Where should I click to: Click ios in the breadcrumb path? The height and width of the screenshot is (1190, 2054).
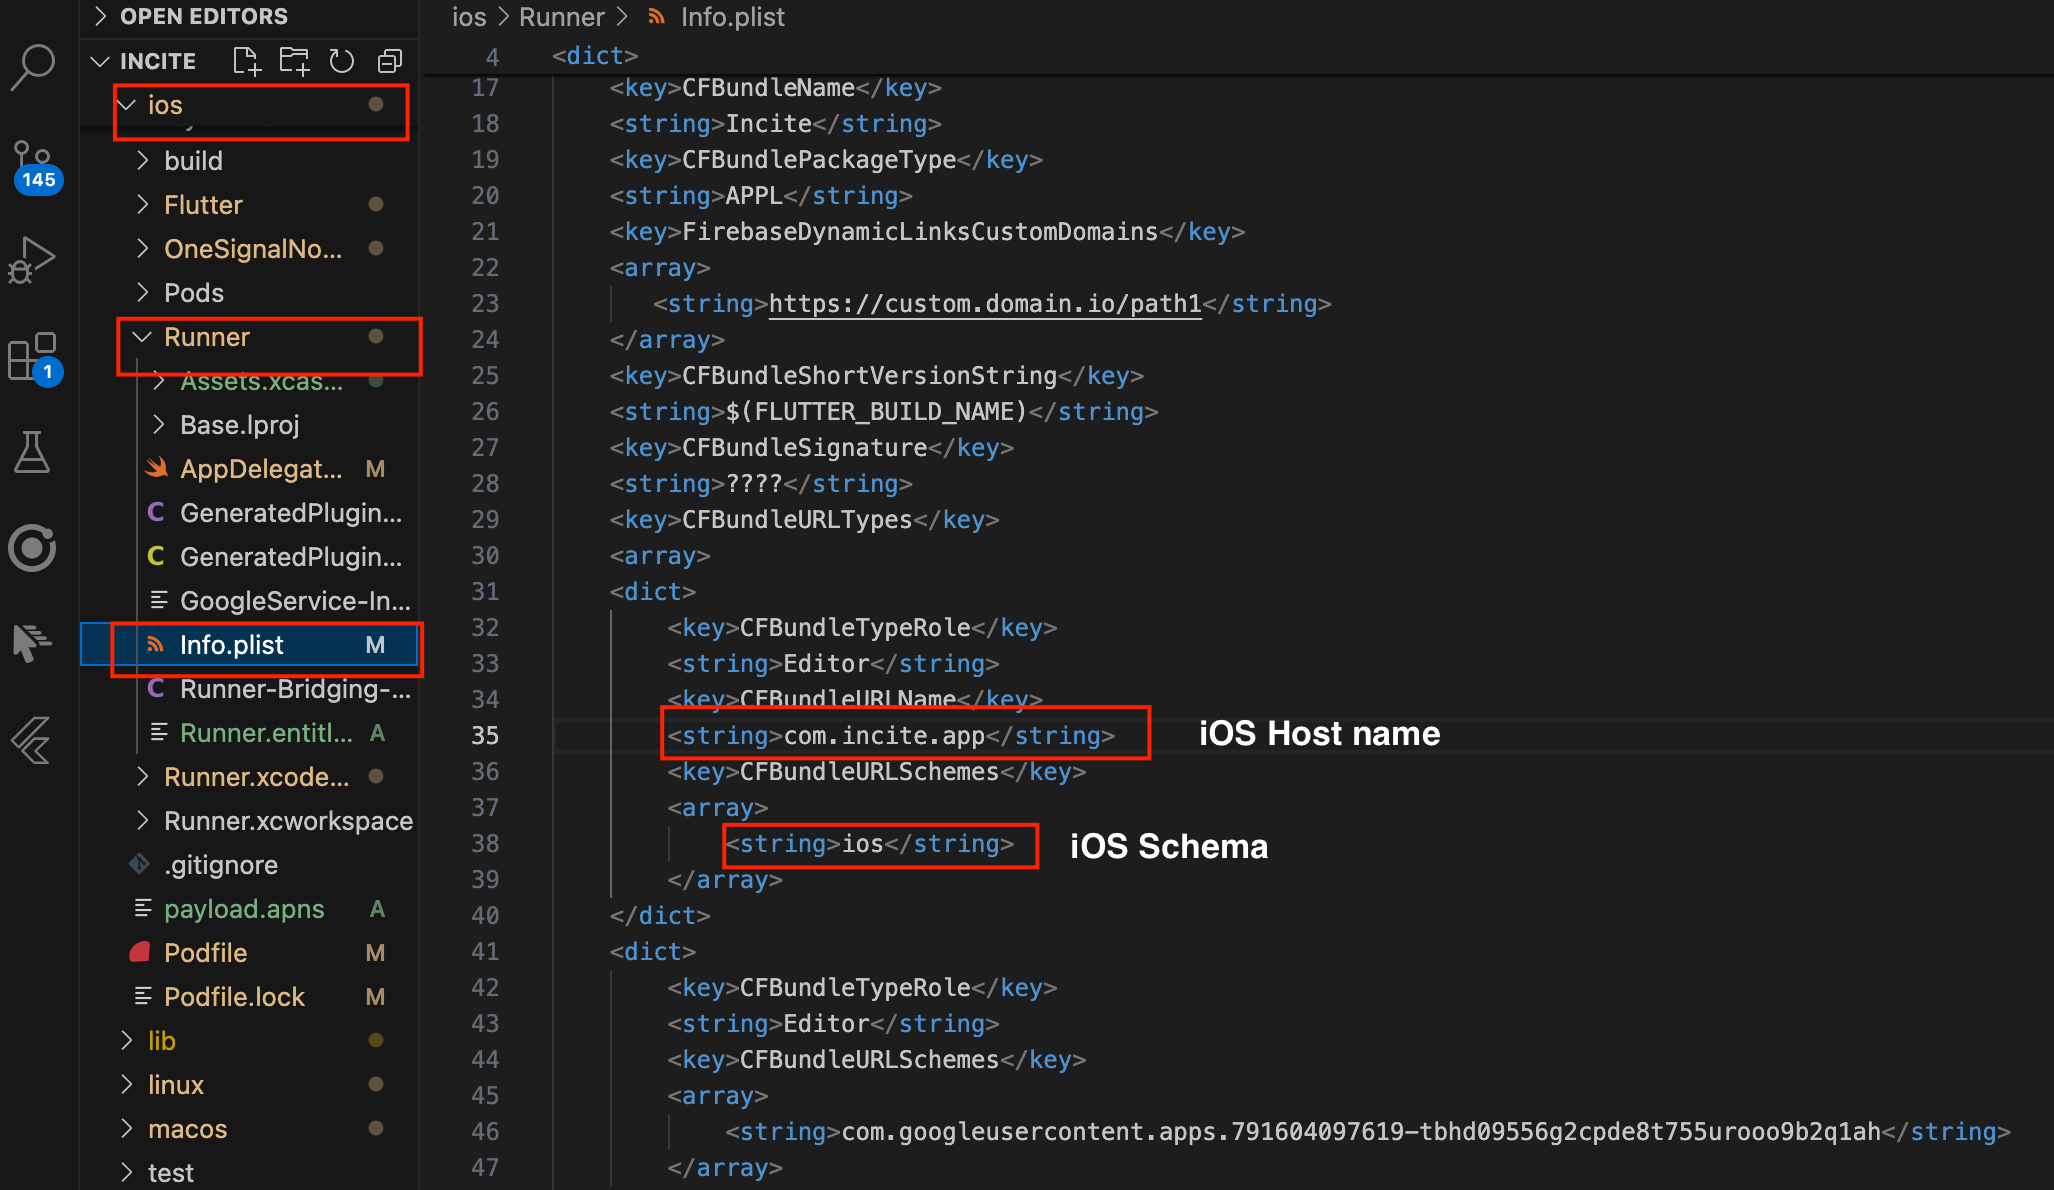[468, 17]
